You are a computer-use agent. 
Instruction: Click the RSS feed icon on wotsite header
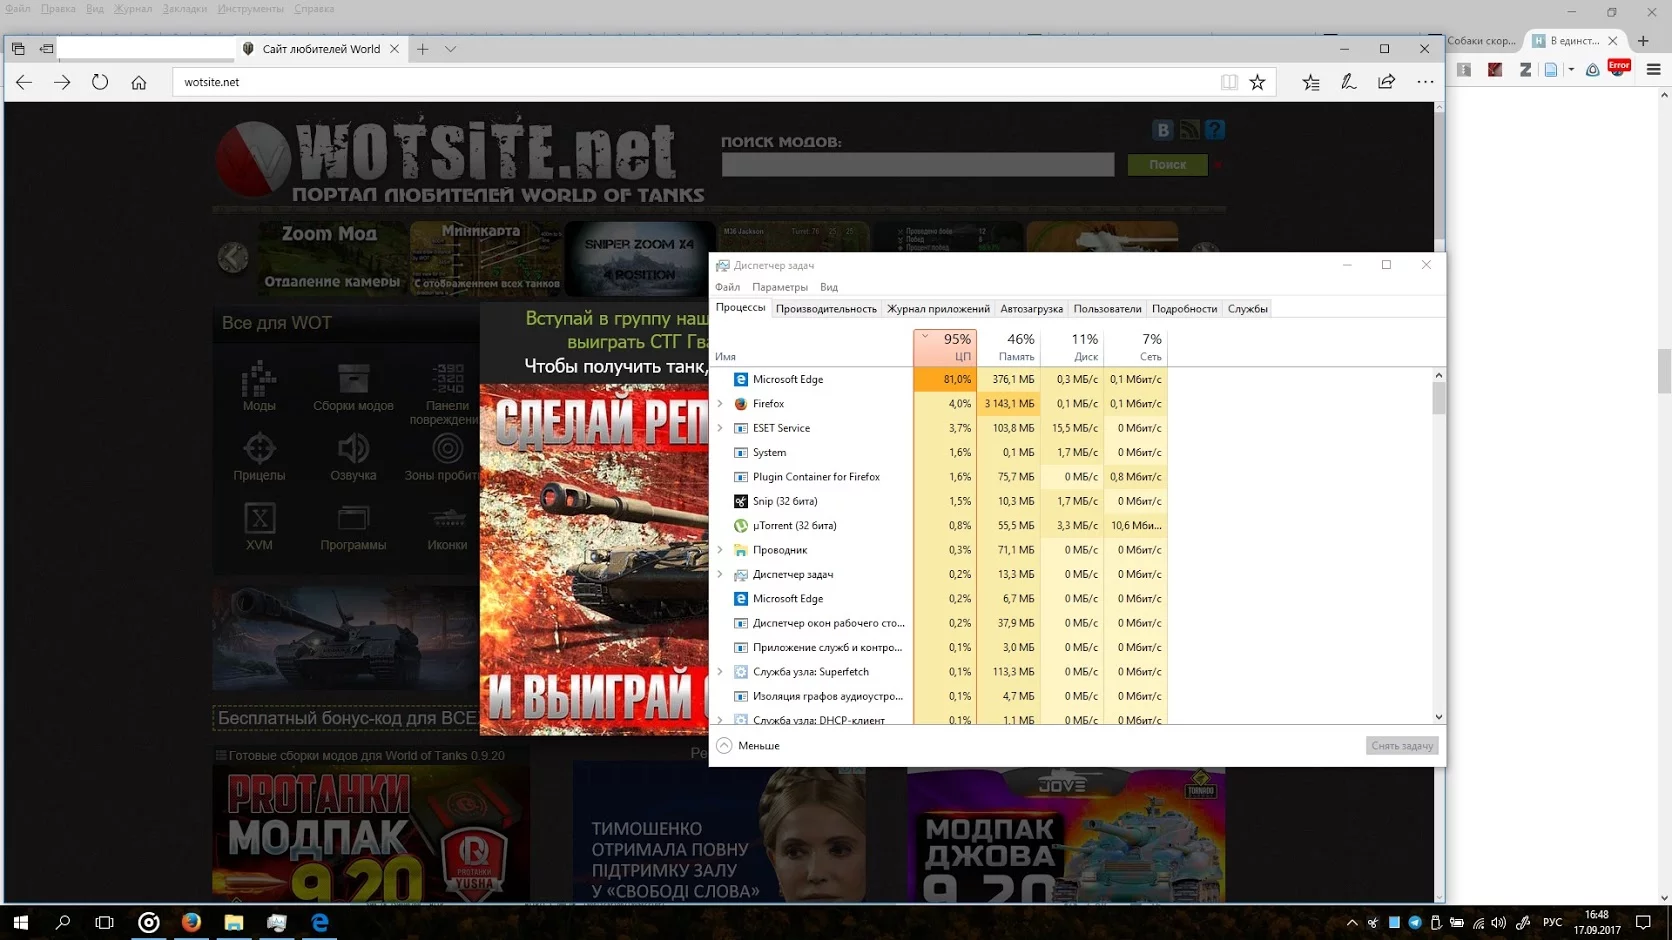(x=1189, y=130)
